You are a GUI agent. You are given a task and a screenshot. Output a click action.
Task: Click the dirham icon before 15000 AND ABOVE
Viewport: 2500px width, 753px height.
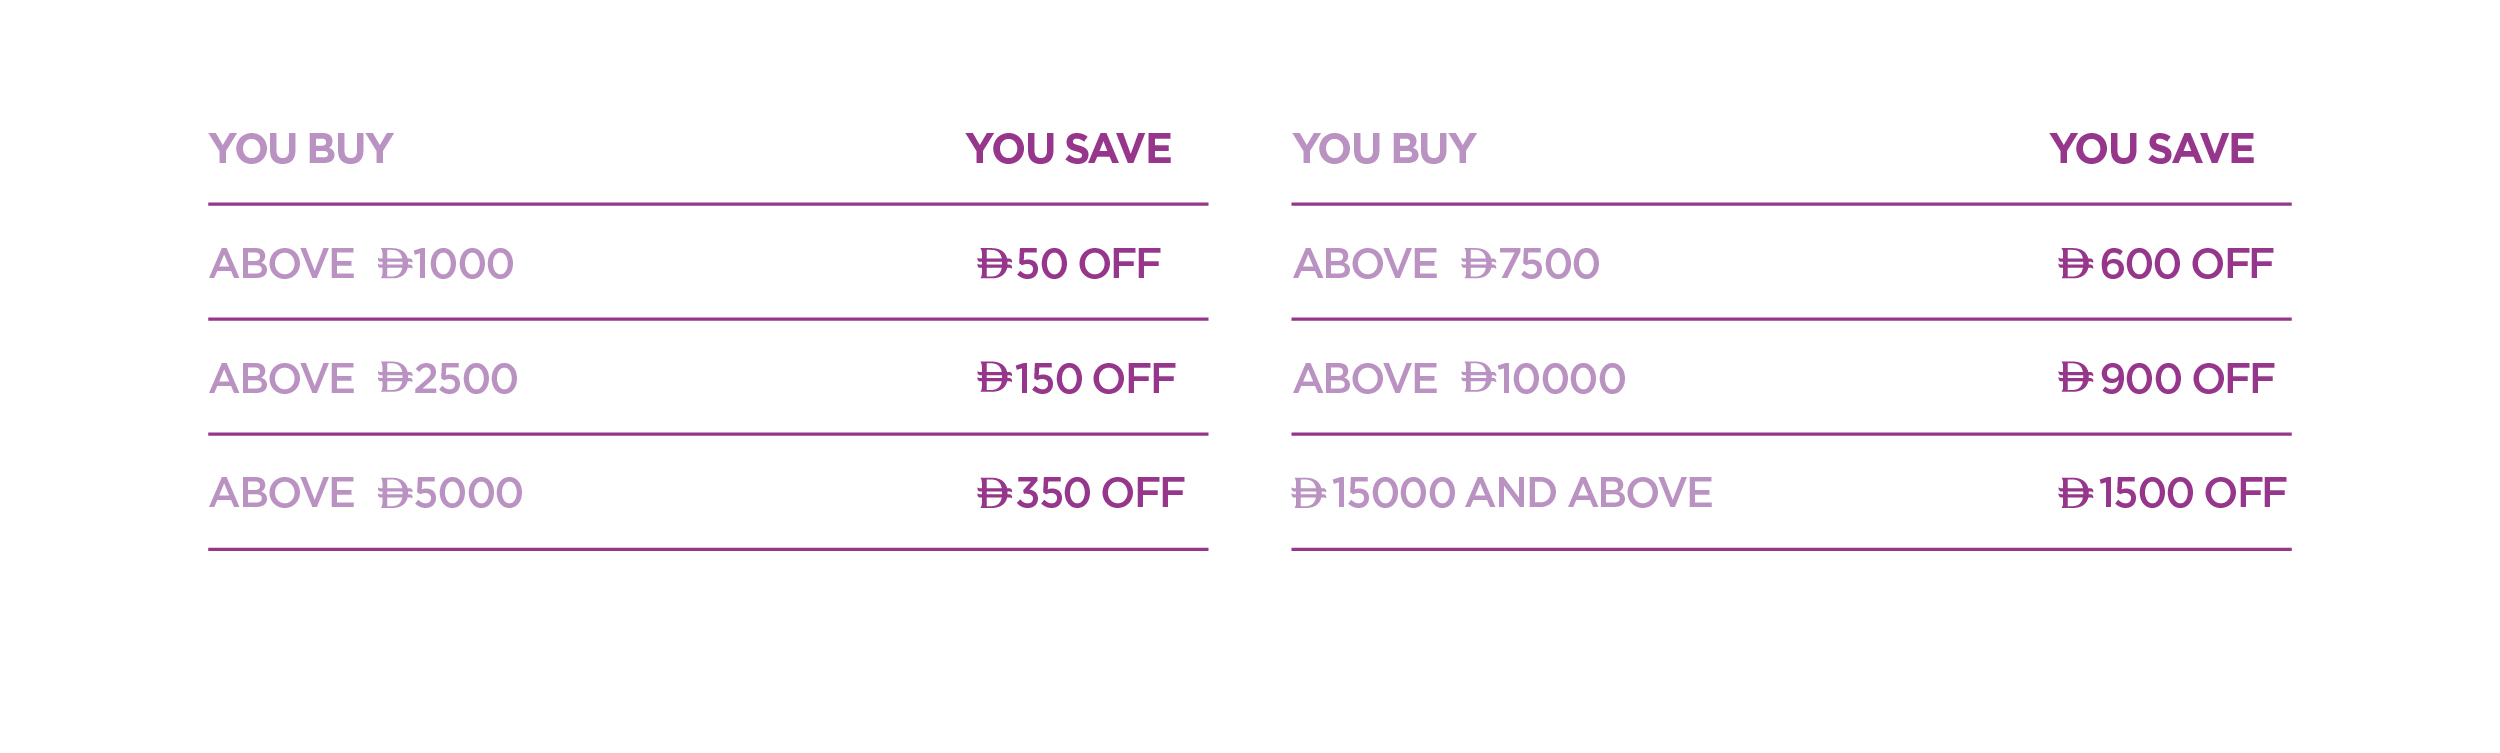[1308, 493]
